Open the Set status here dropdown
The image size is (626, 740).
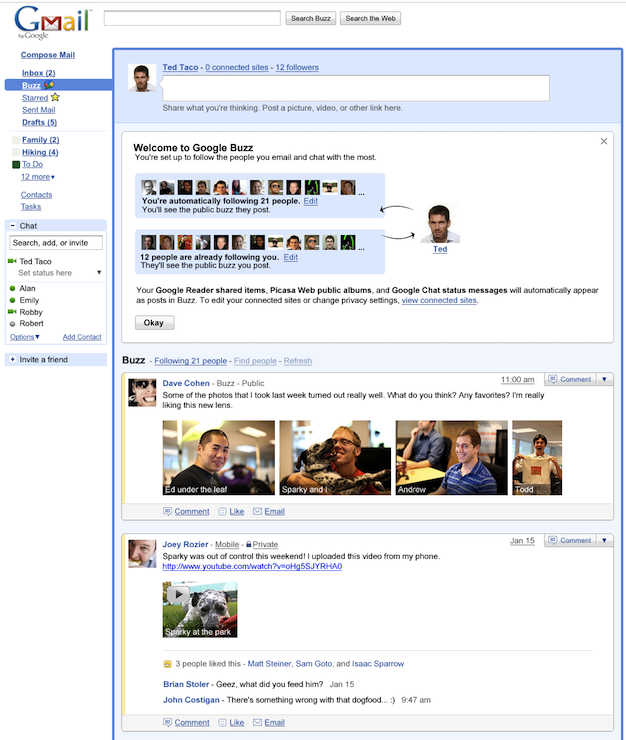tap(99, 273)
